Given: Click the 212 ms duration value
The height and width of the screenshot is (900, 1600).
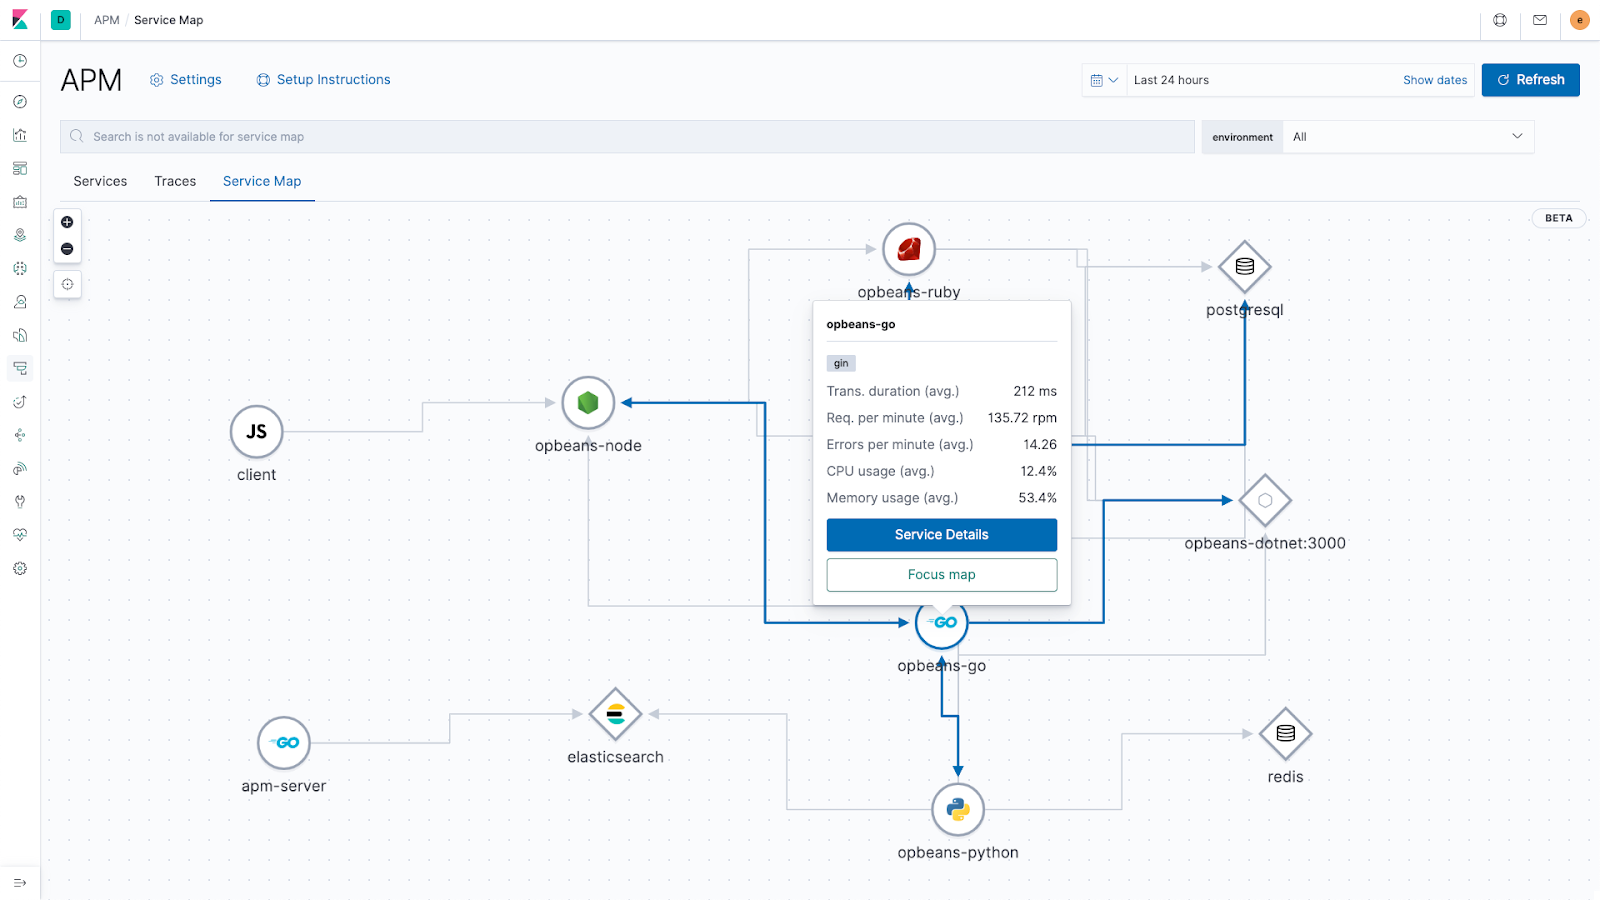Looking at the screenshot, I should pos(1035,391).
